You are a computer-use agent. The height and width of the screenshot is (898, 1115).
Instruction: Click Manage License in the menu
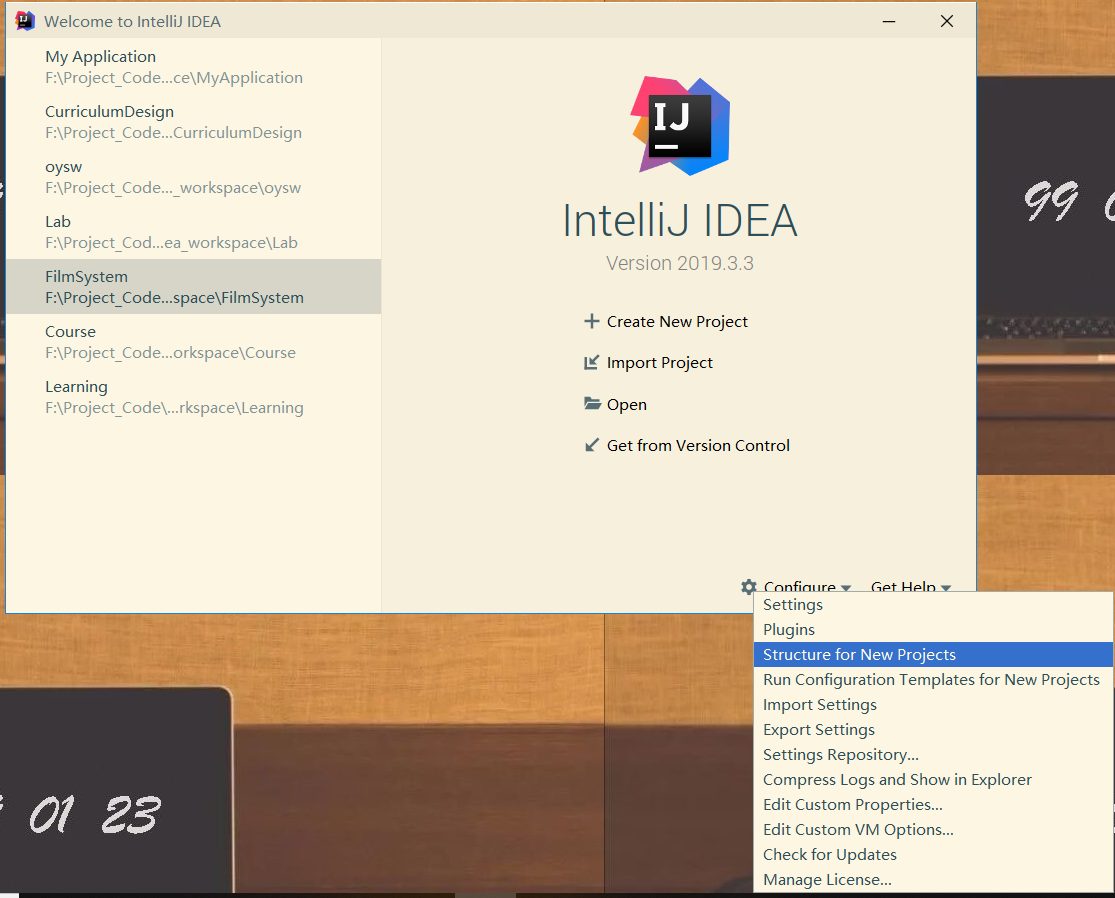827,879
